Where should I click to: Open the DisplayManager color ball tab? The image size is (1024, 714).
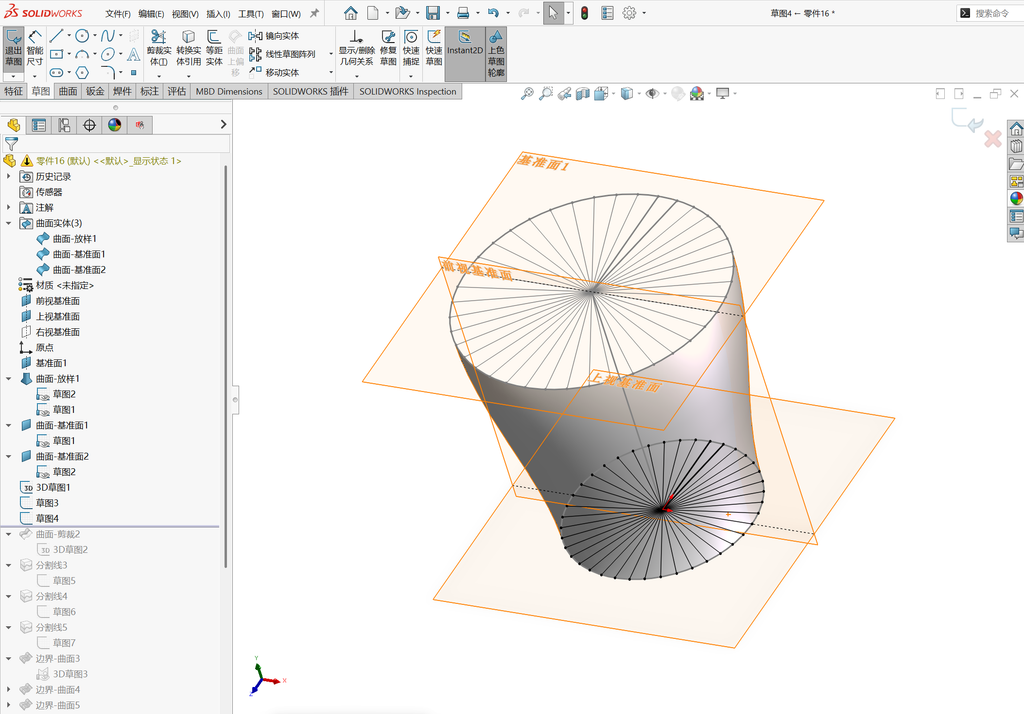click(115, 125)
